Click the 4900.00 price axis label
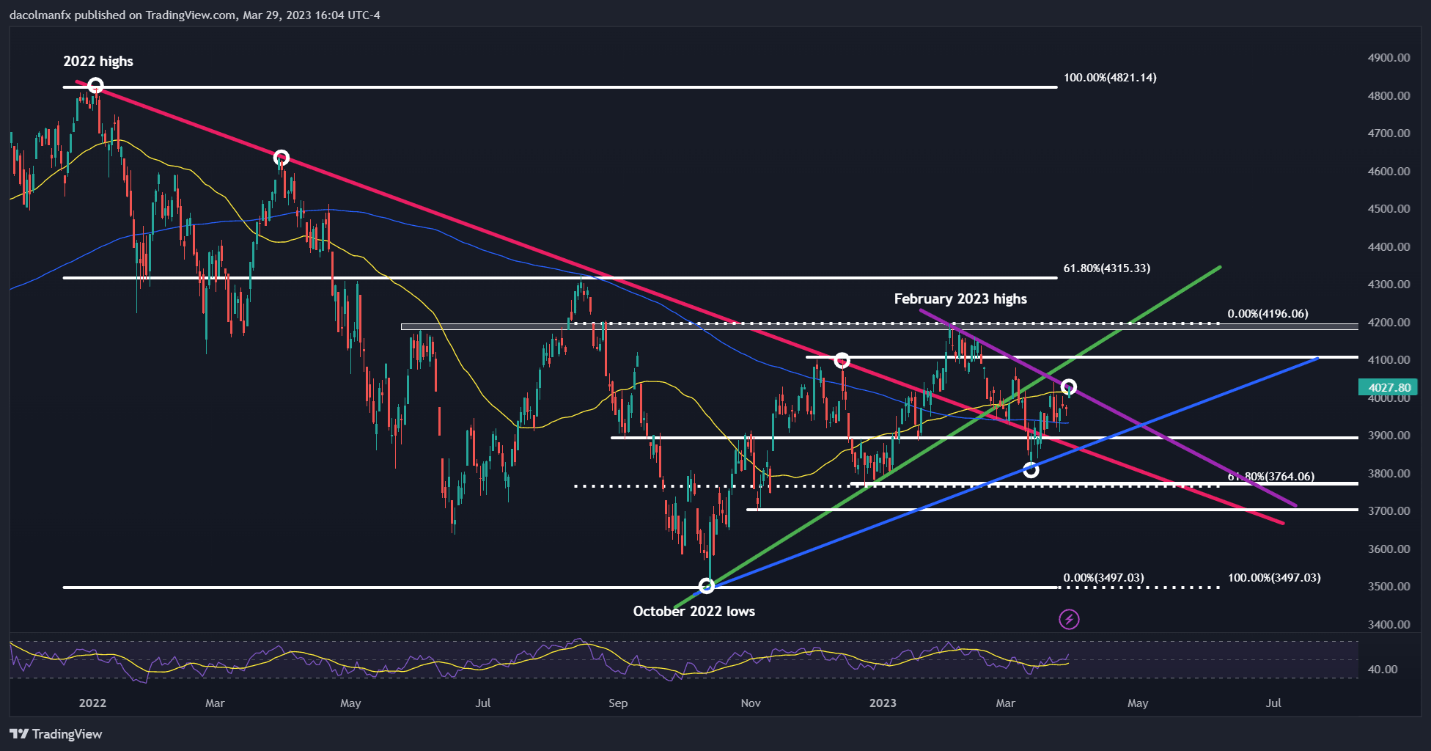 pos(1388,58)
